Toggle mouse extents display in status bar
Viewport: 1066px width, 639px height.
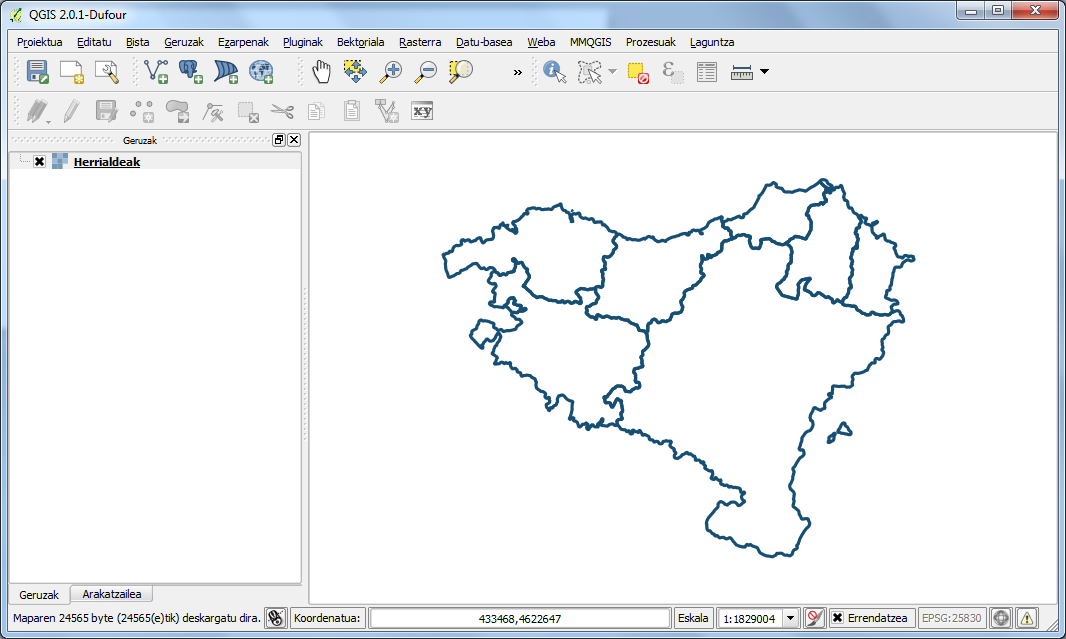point(276,618)
